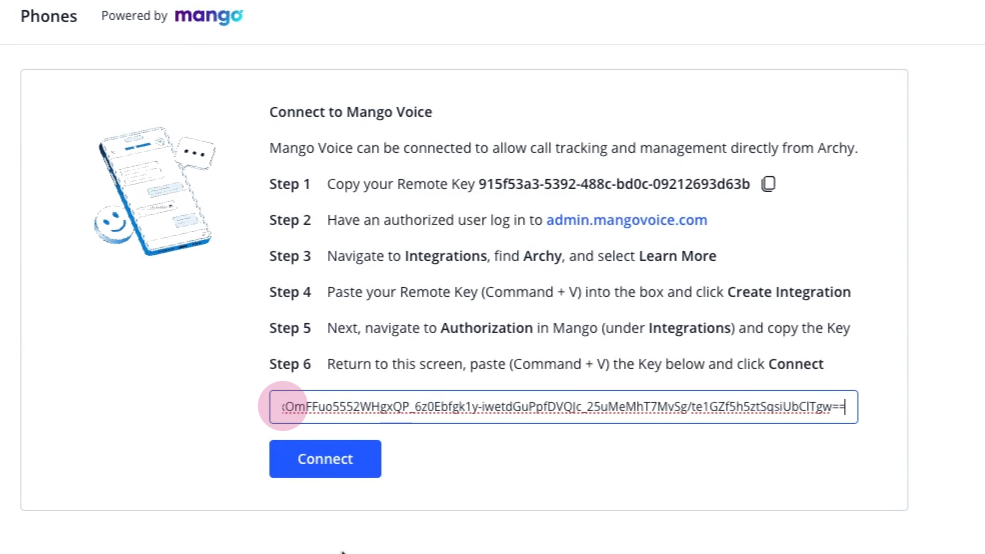Focus the Key input field
The image size is (985, 554).
coord(563,407)
